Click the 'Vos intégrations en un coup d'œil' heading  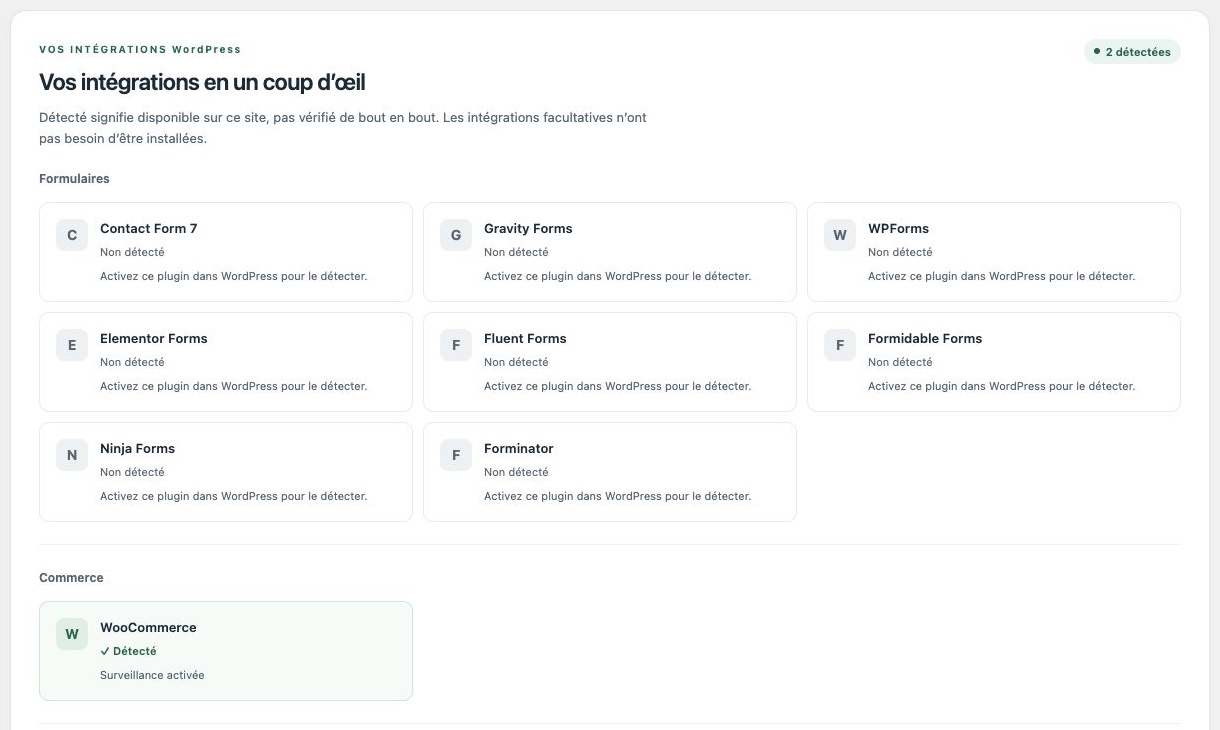202,82
